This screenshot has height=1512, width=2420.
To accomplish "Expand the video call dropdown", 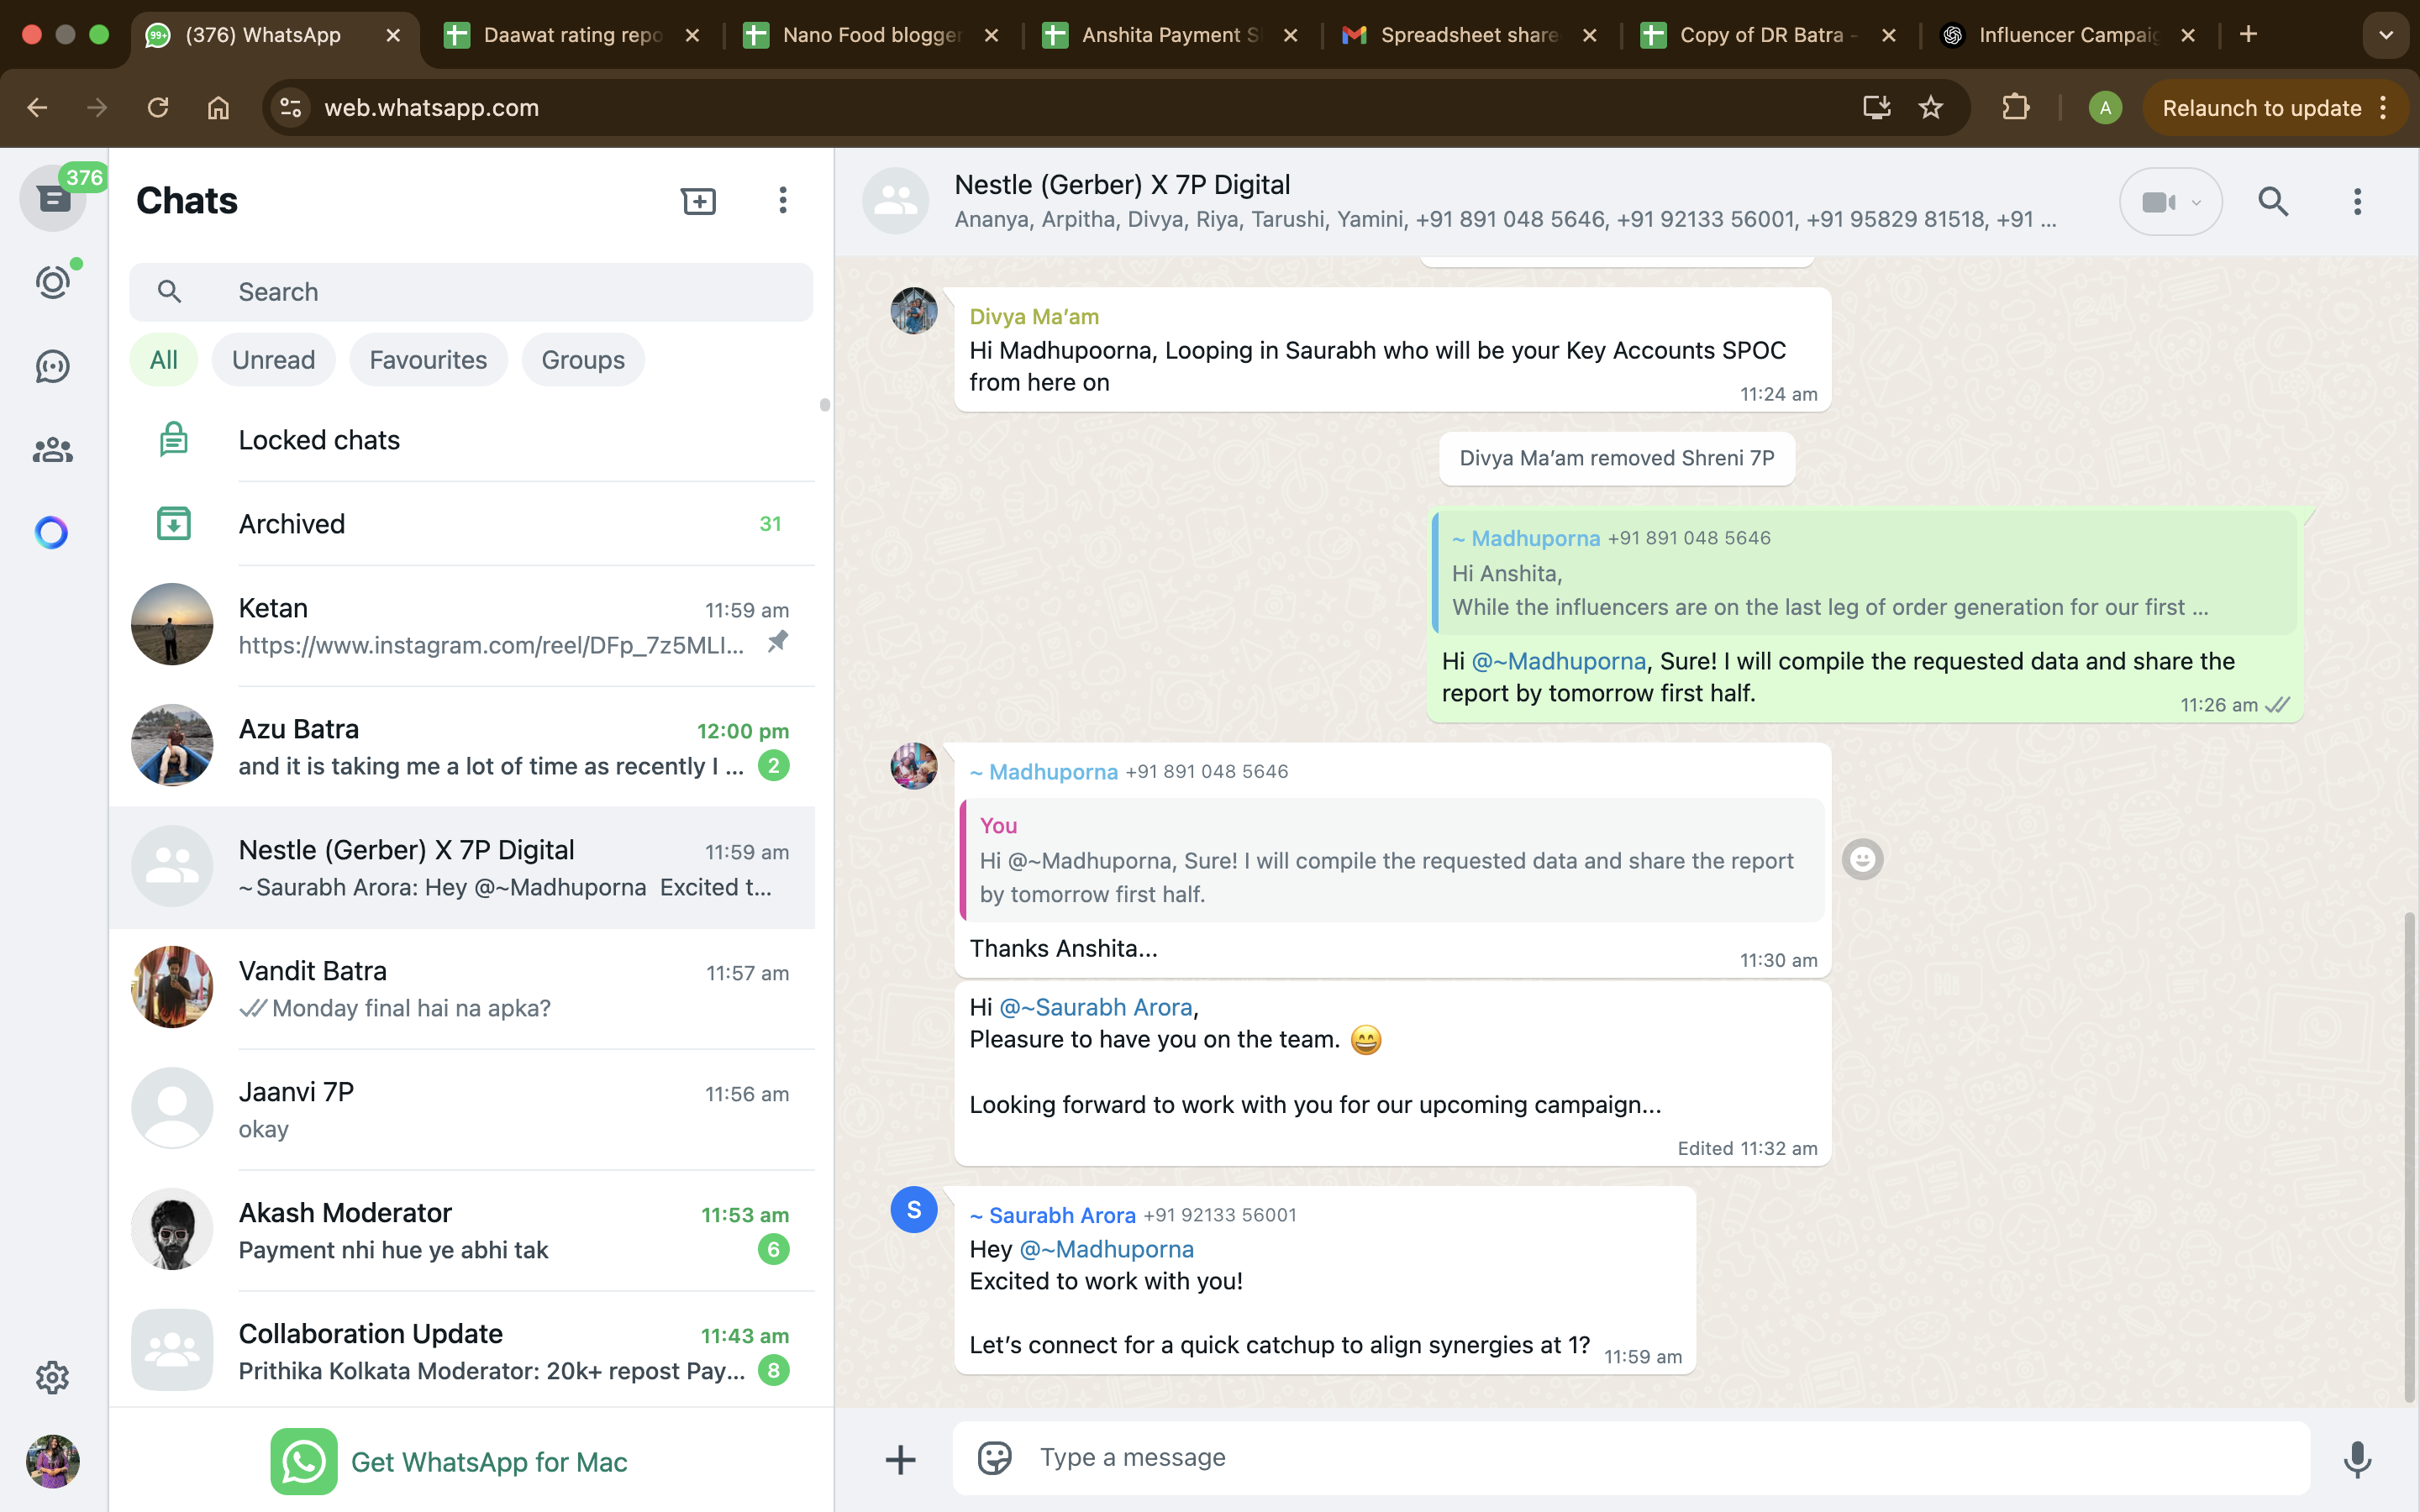I will pyautogui.click(x=2195, y=202).
